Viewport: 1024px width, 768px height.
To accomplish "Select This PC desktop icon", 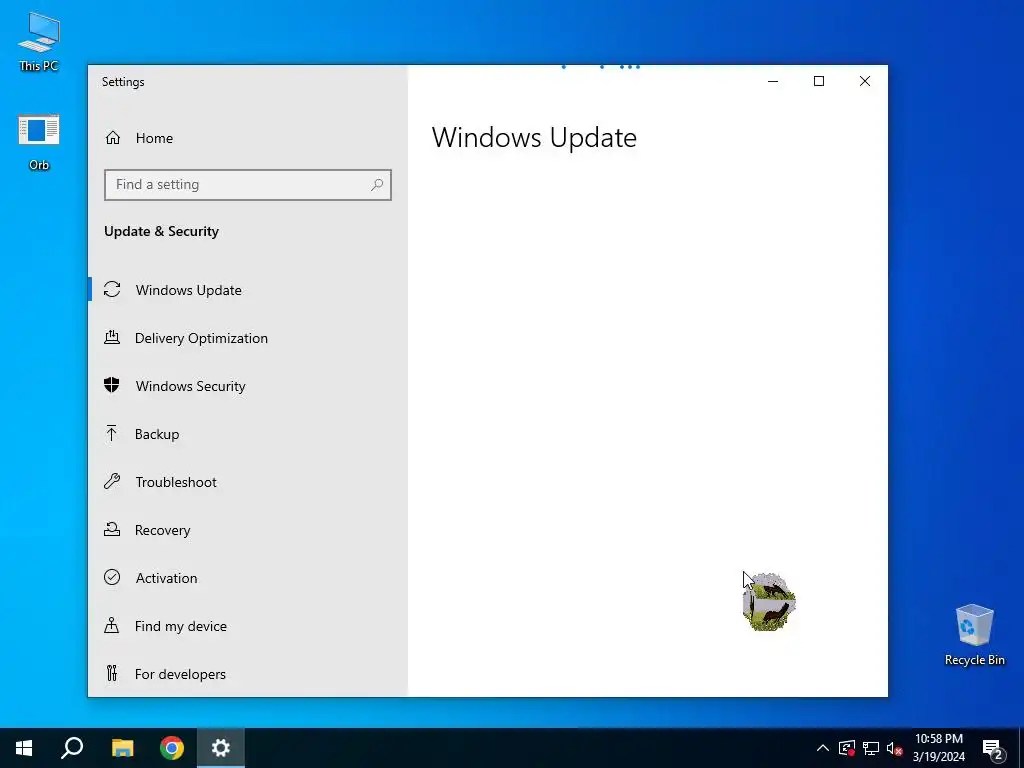I will click(39, 42).
